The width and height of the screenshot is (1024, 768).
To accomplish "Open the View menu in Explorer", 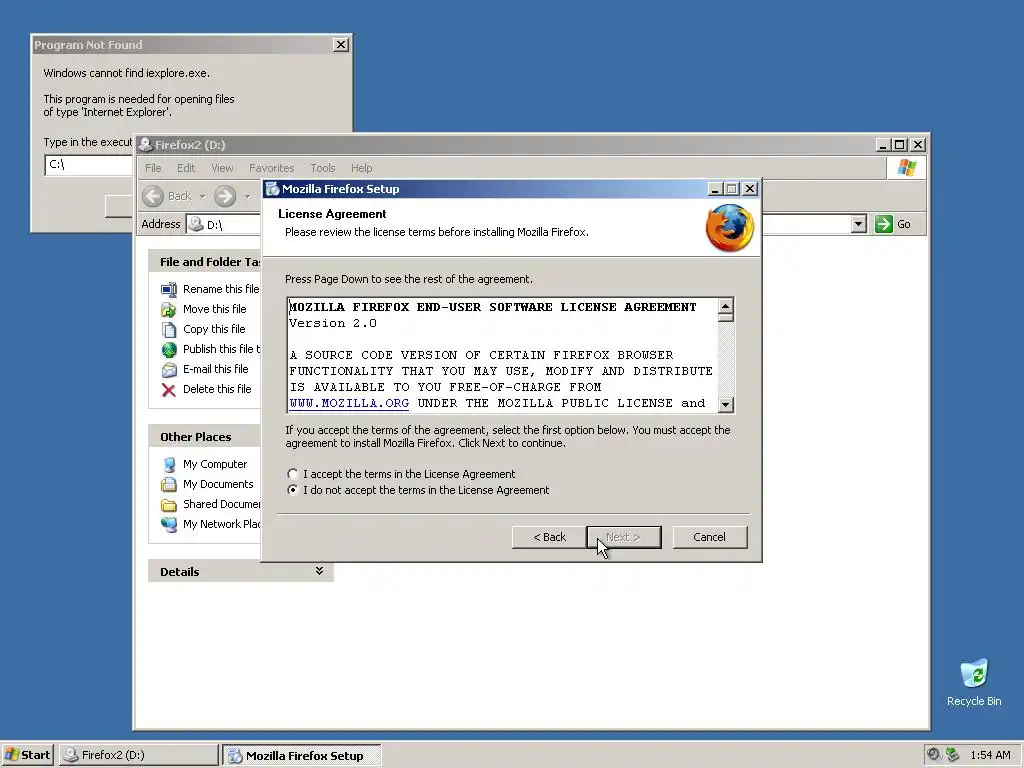I will (x=222, y=168).
